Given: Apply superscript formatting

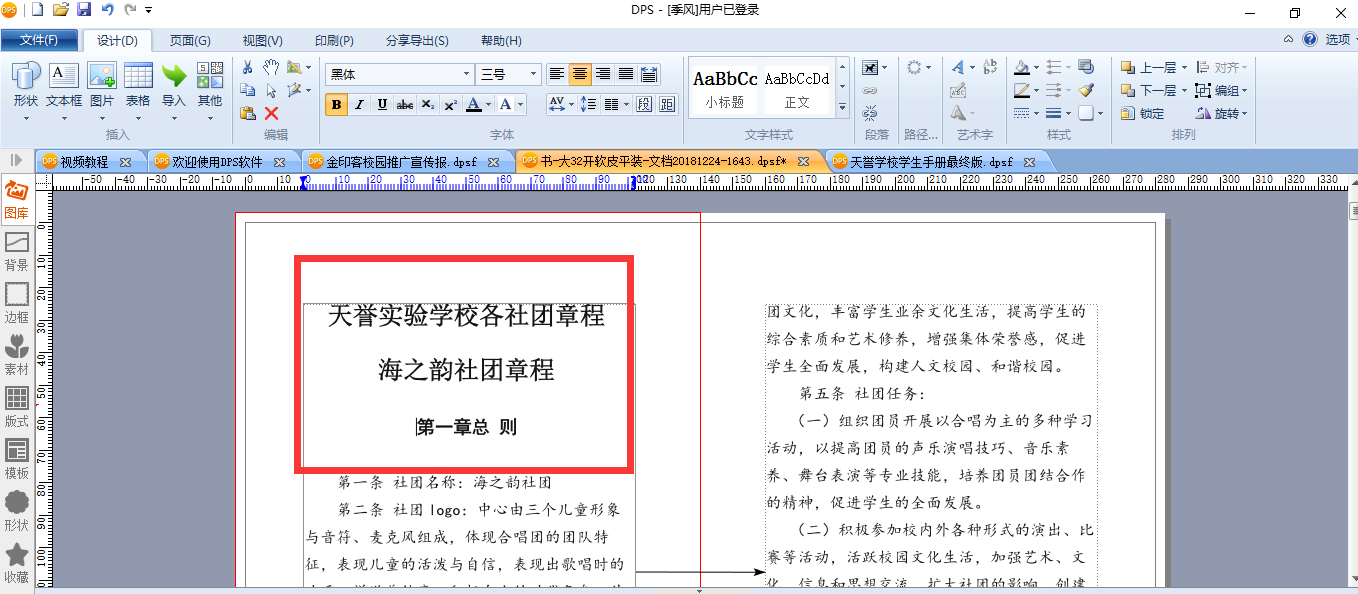Looking at the screenshot, I should tap(450, 104).
